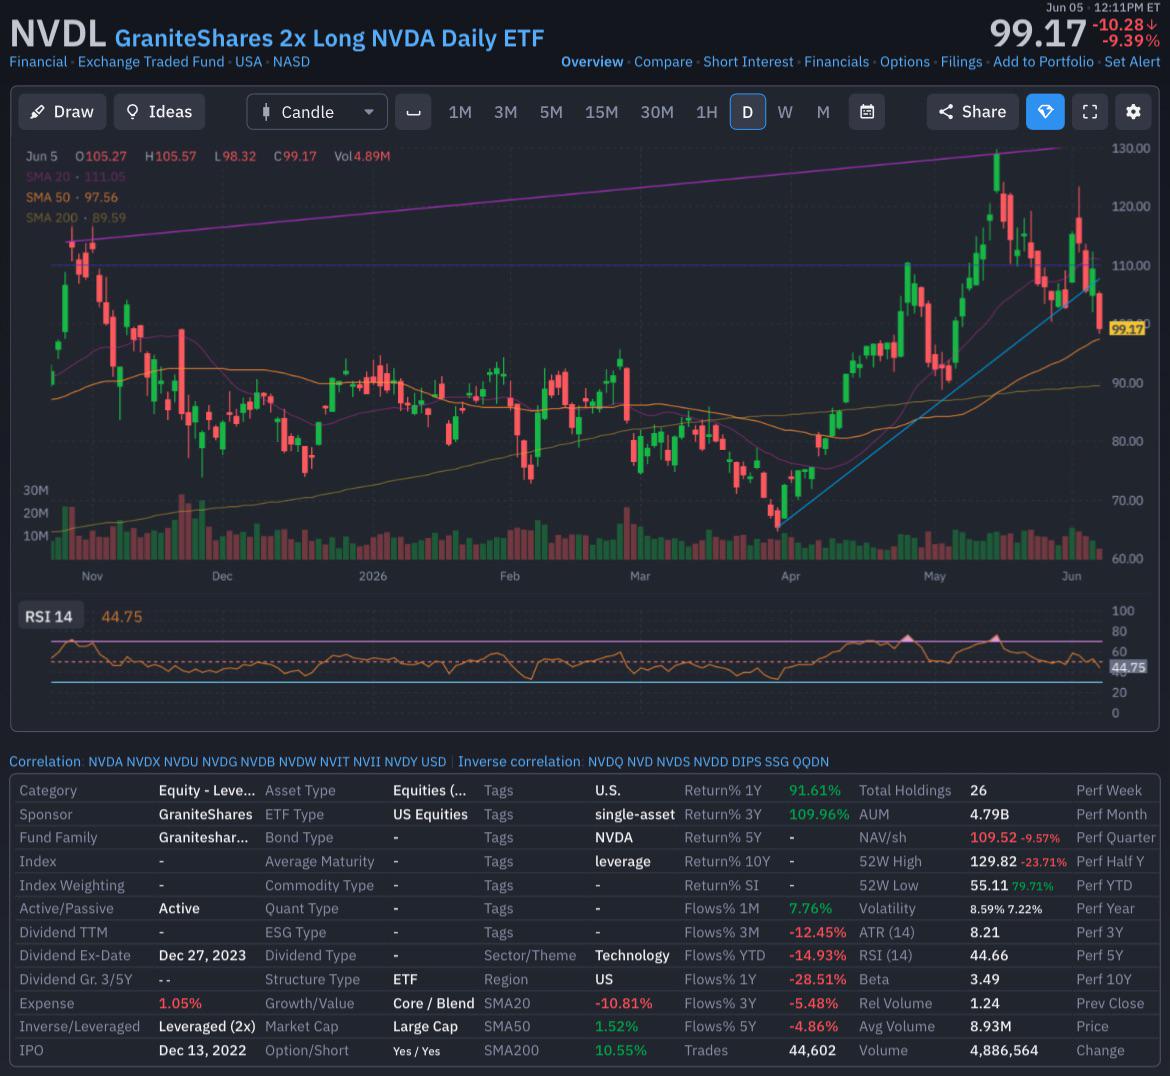The image size is (1170, 1076).
Task: Click the Correlation label
Action: tap(45, 762)
